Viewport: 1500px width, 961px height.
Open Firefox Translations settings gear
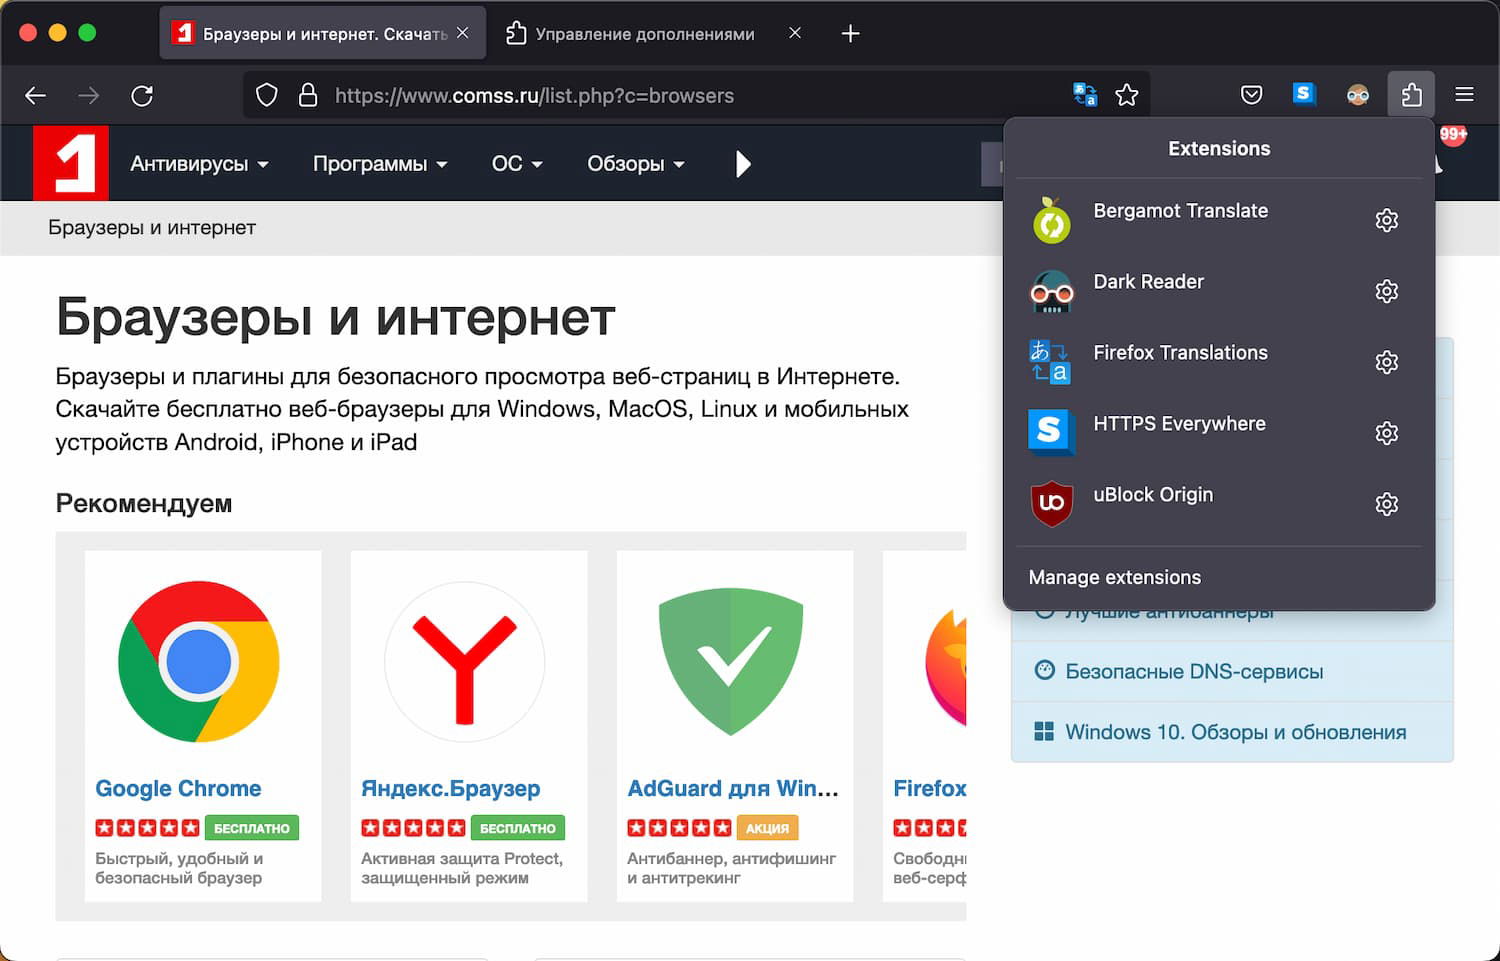tap(1386, 362)
